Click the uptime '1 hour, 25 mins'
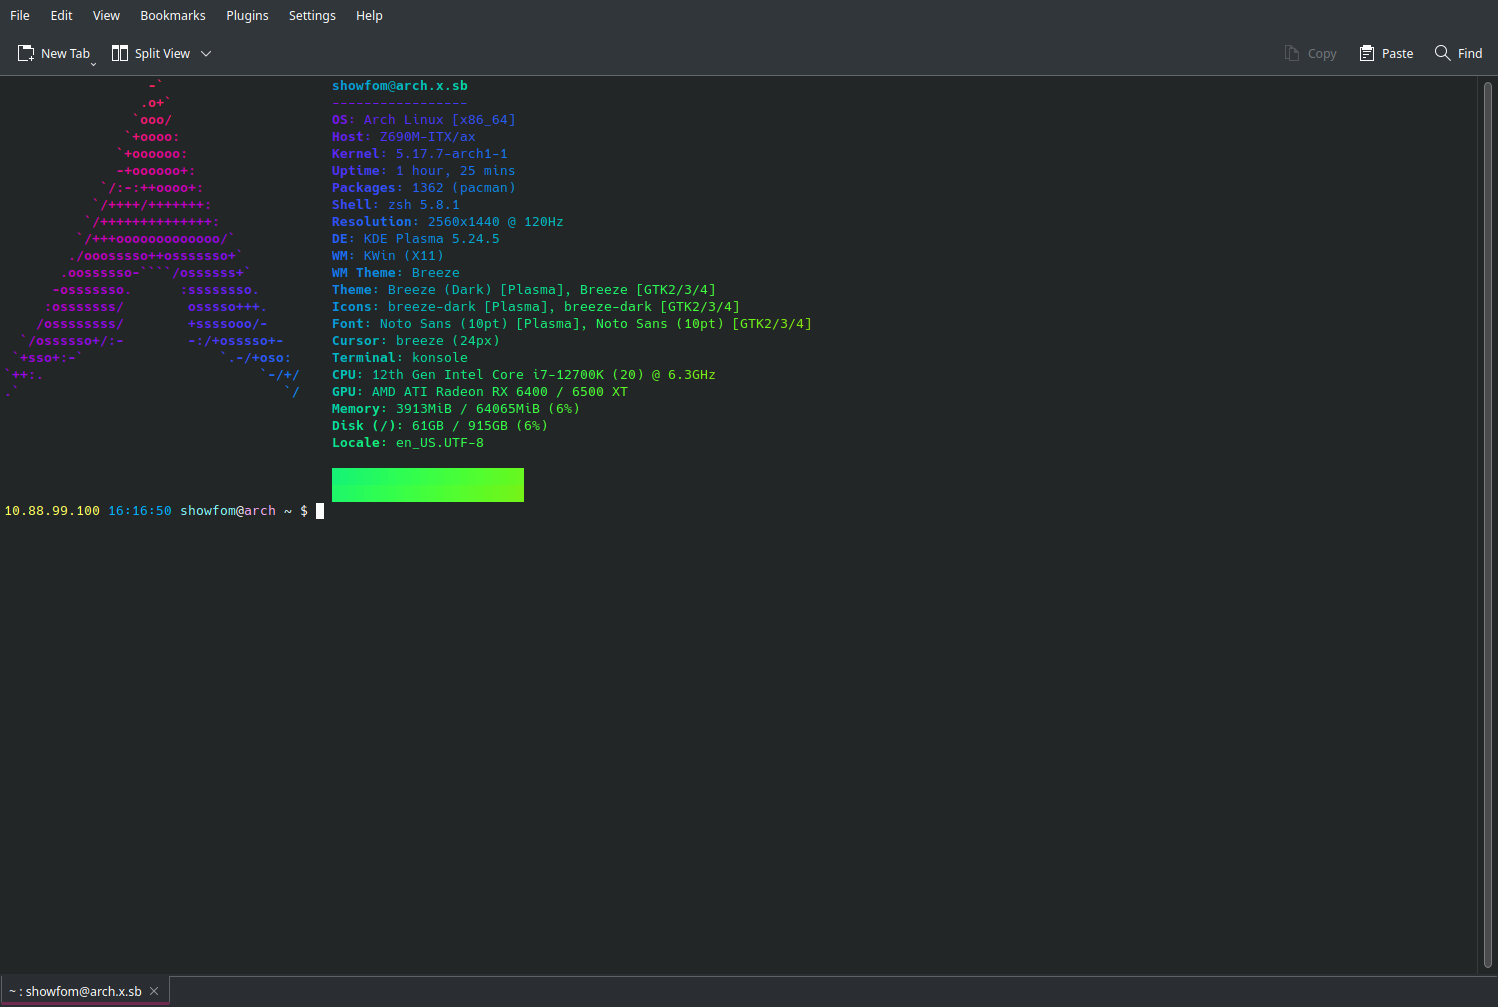The width and height of the screenshot is (1498, 1007). 456,171
